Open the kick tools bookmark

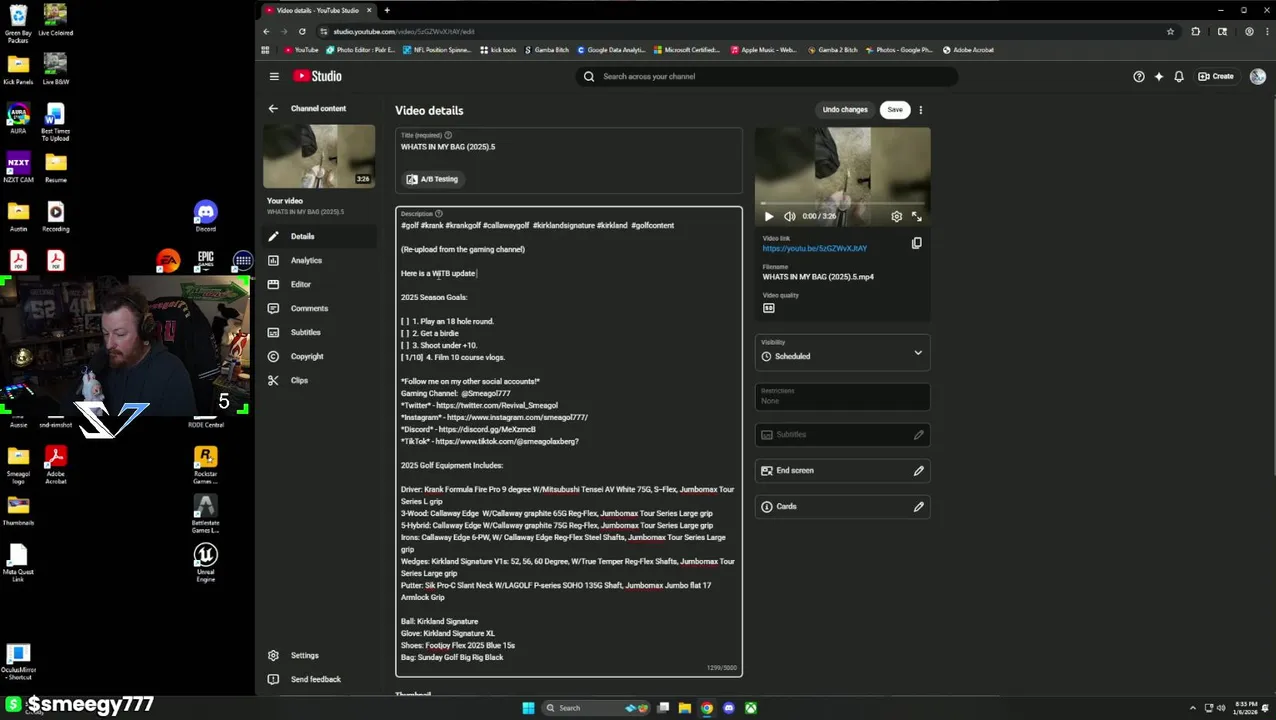pos(498,50)
